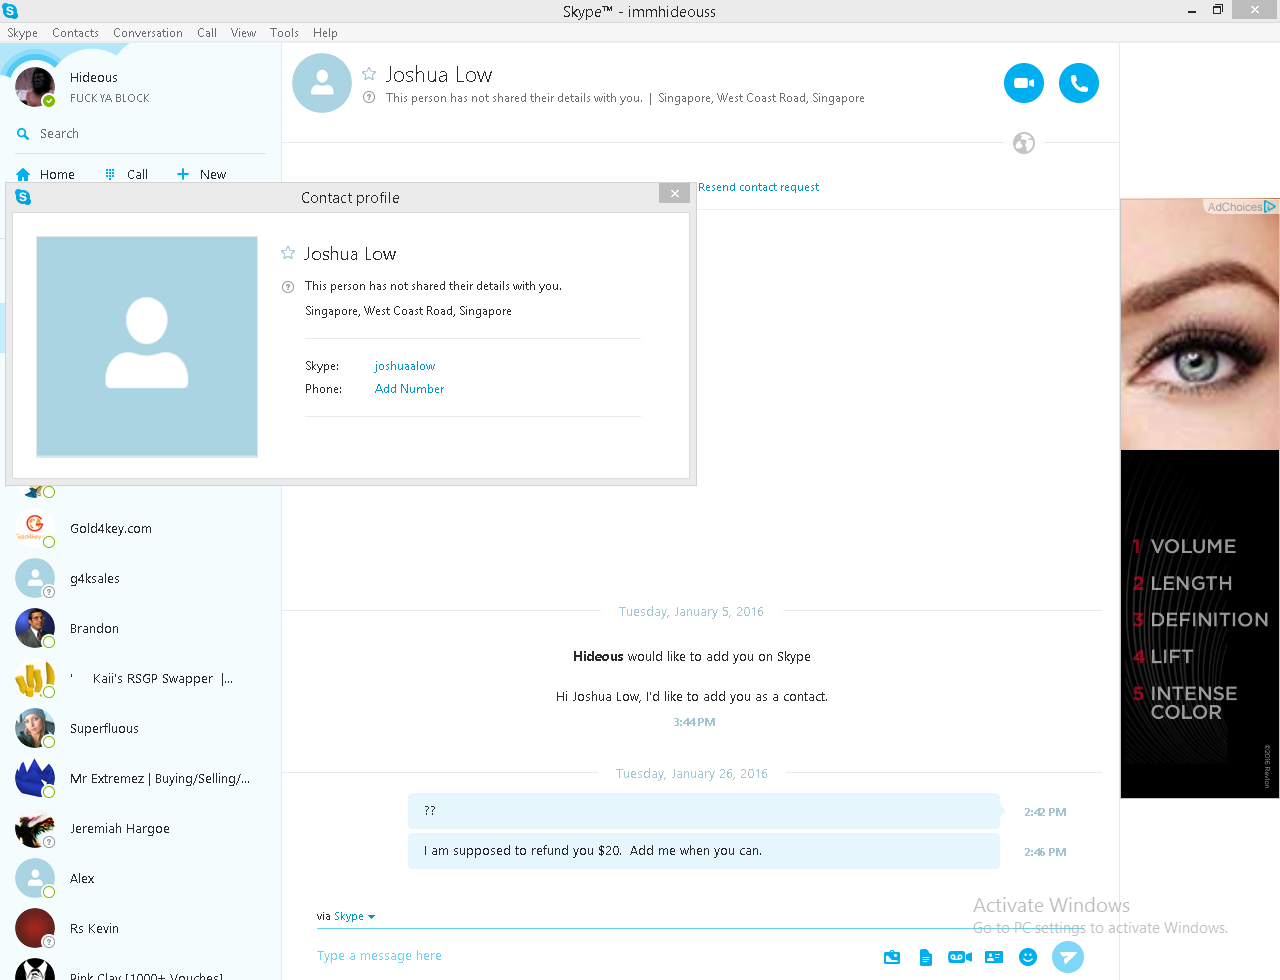Open the Contacts menu

(x=75, y=33)
